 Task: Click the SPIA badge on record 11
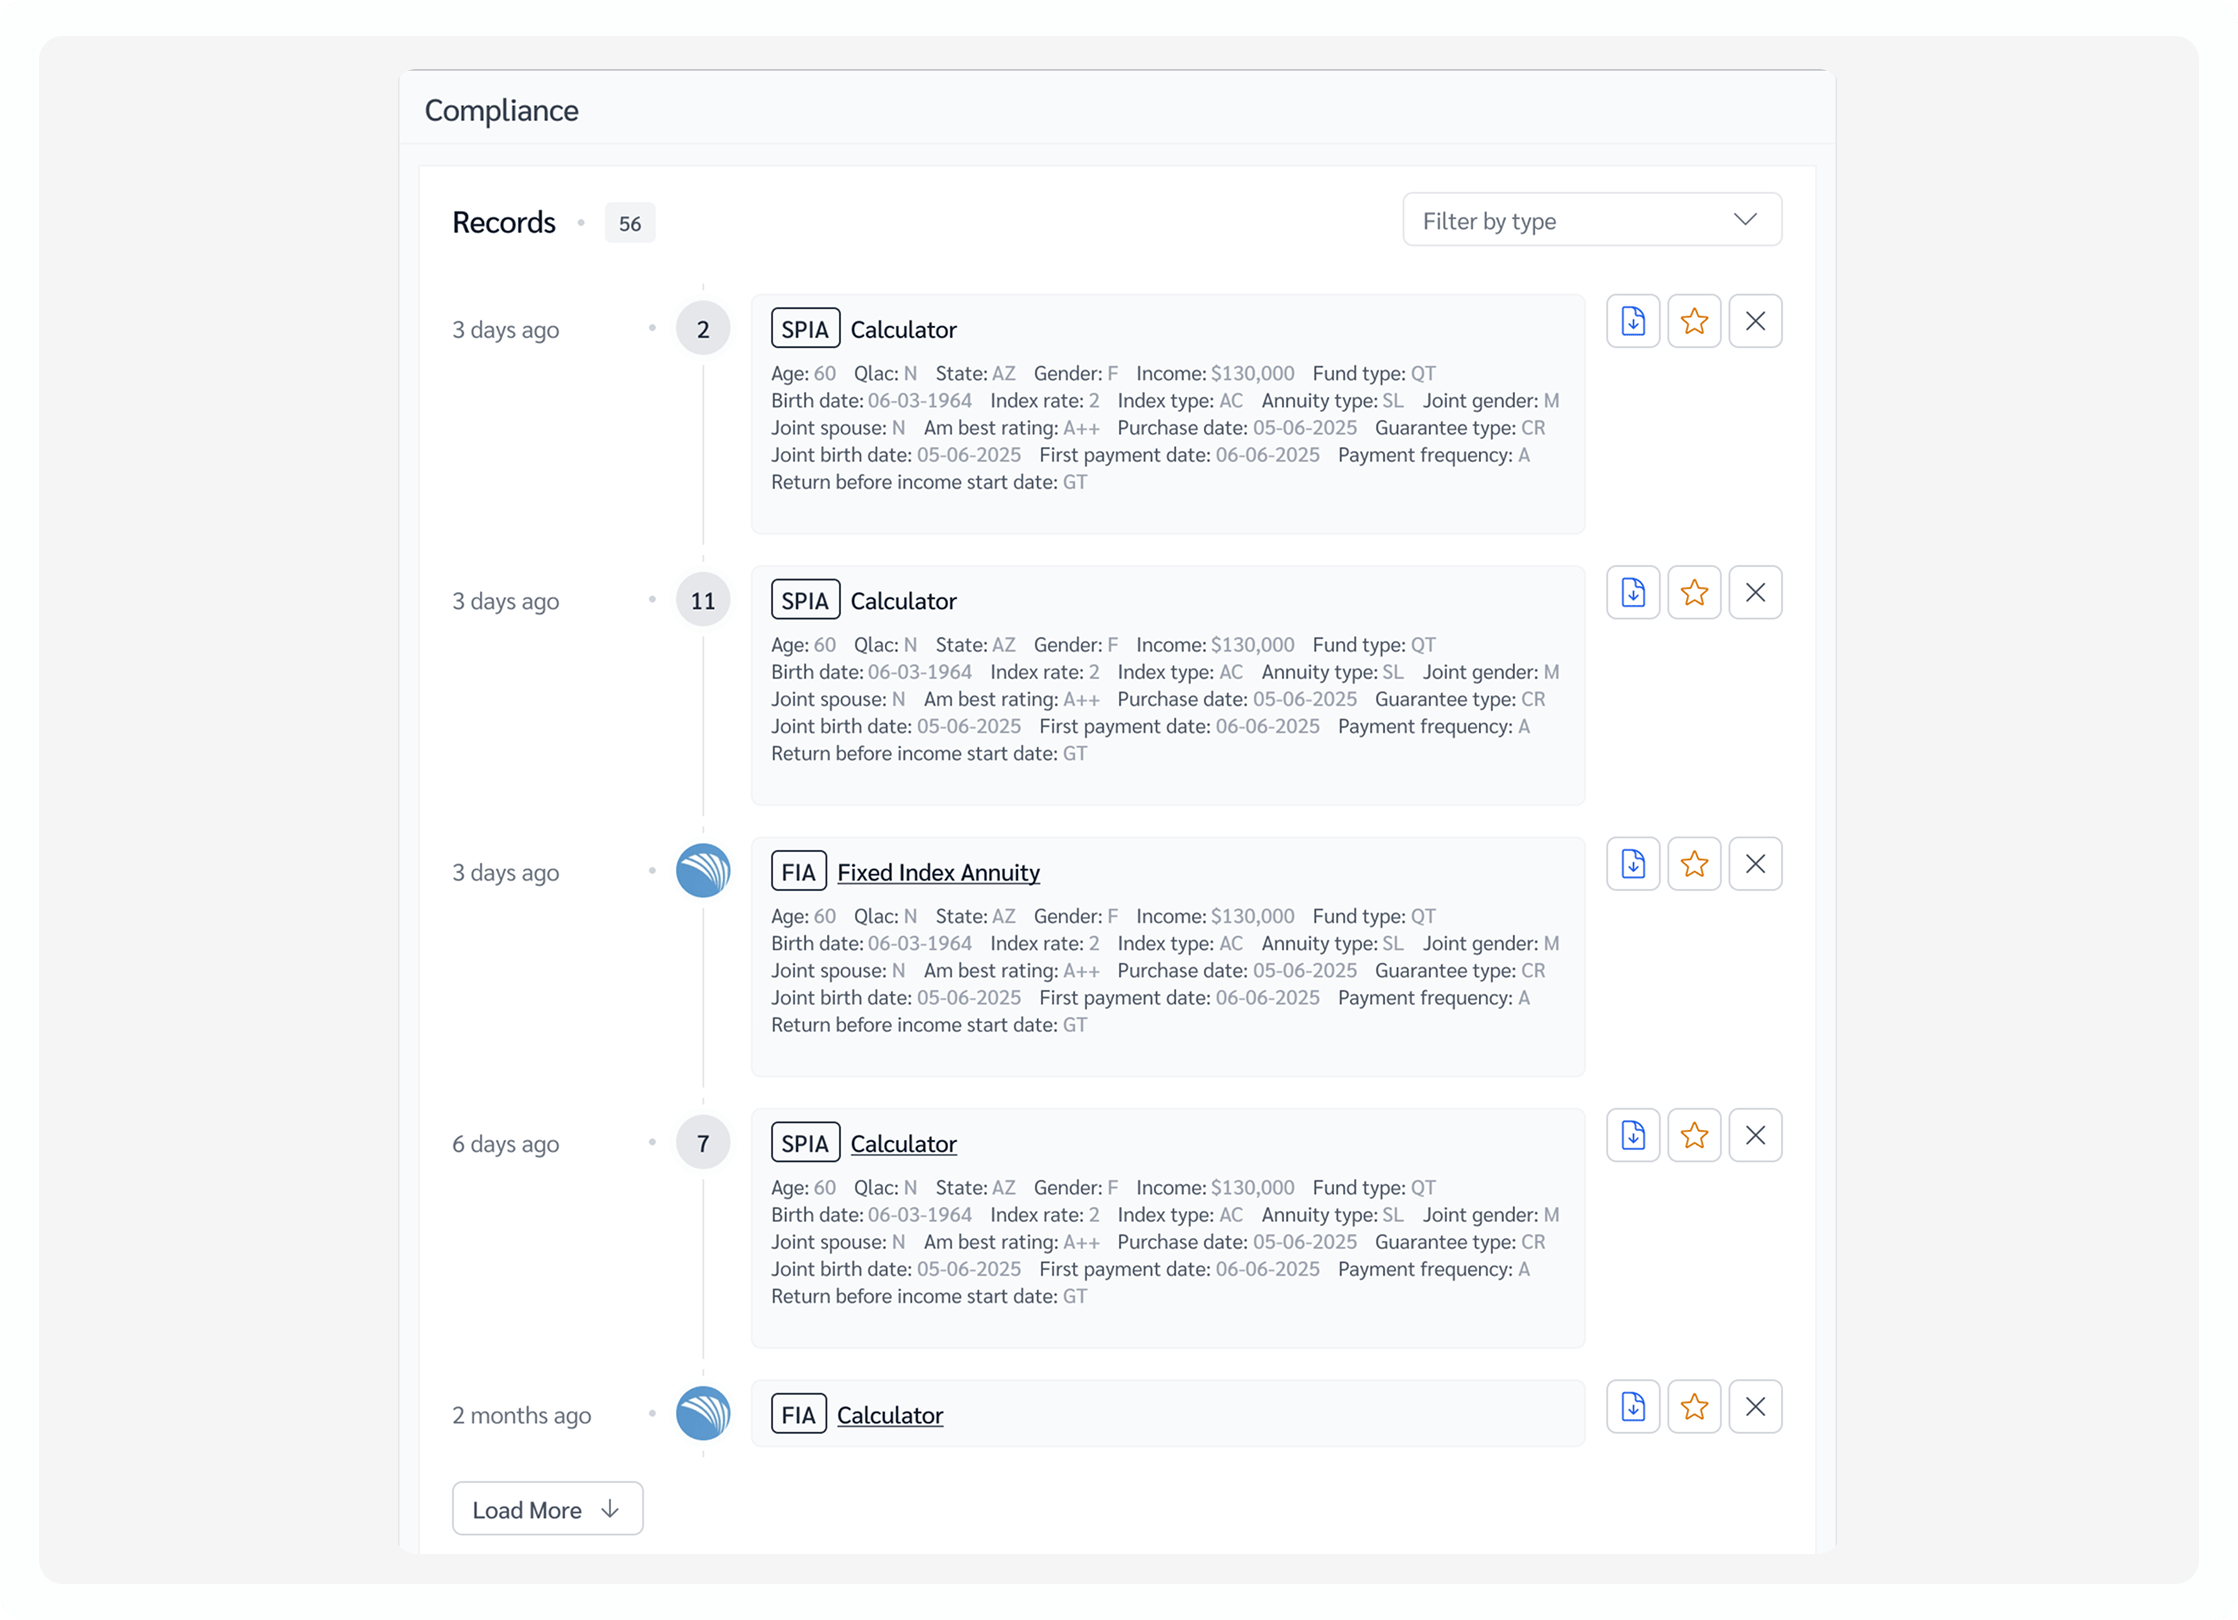point(805,600)
